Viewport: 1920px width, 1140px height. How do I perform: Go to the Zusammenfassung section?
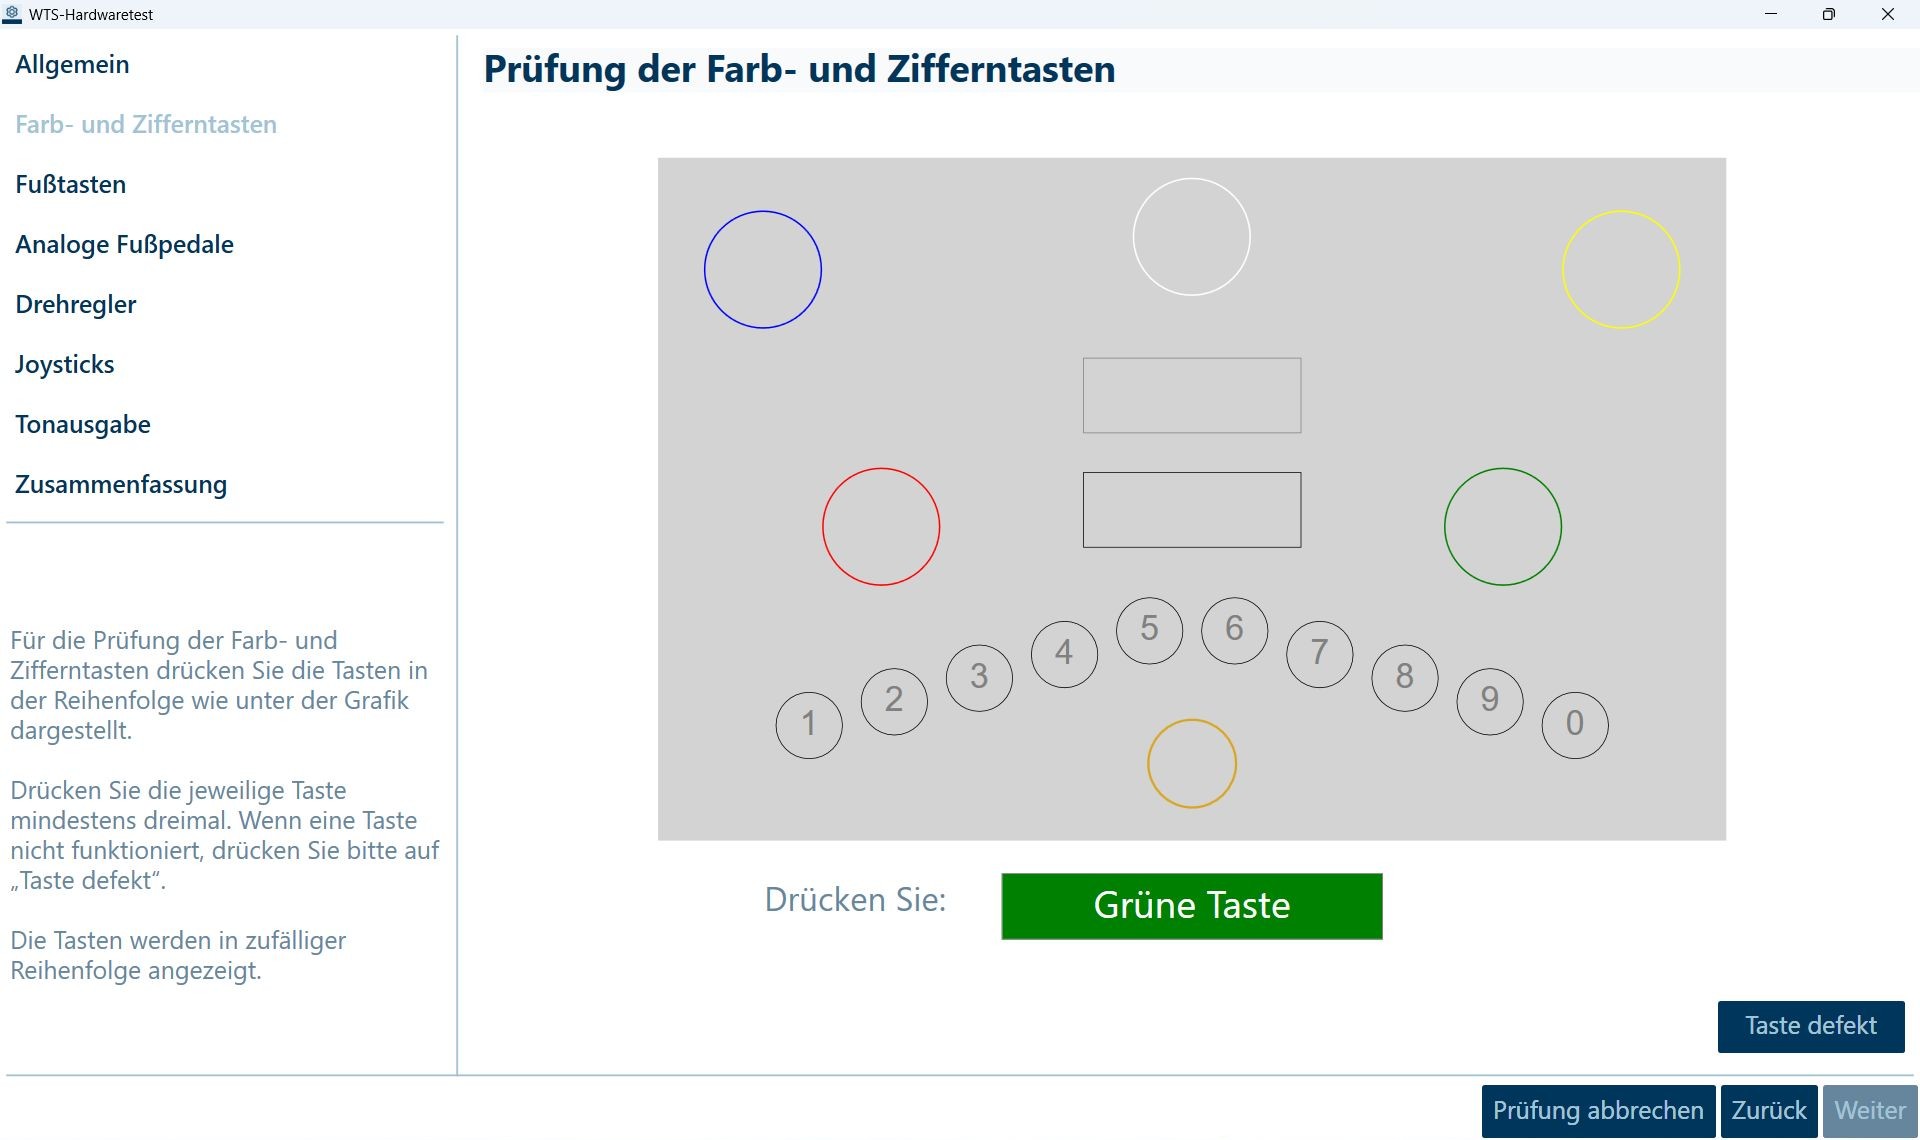(120, 484)
